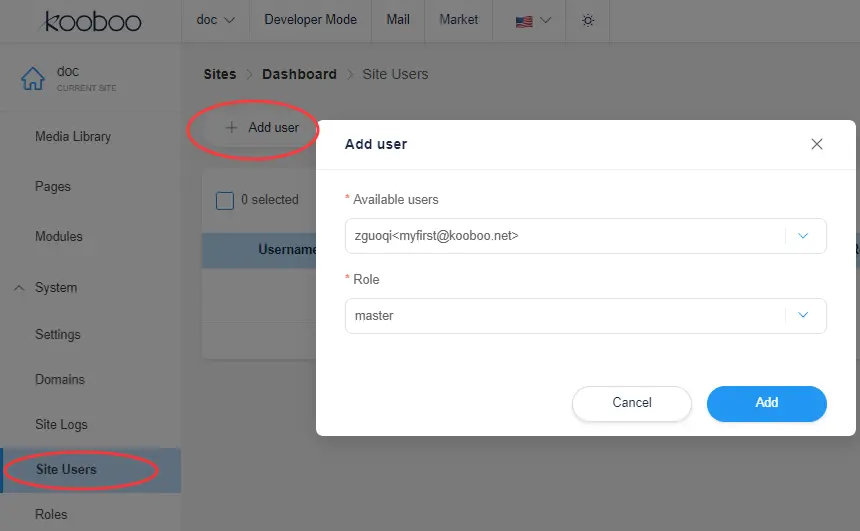Click the Kooboo logo
Viewport: 860px width, 531px height.
pos(92,21)
